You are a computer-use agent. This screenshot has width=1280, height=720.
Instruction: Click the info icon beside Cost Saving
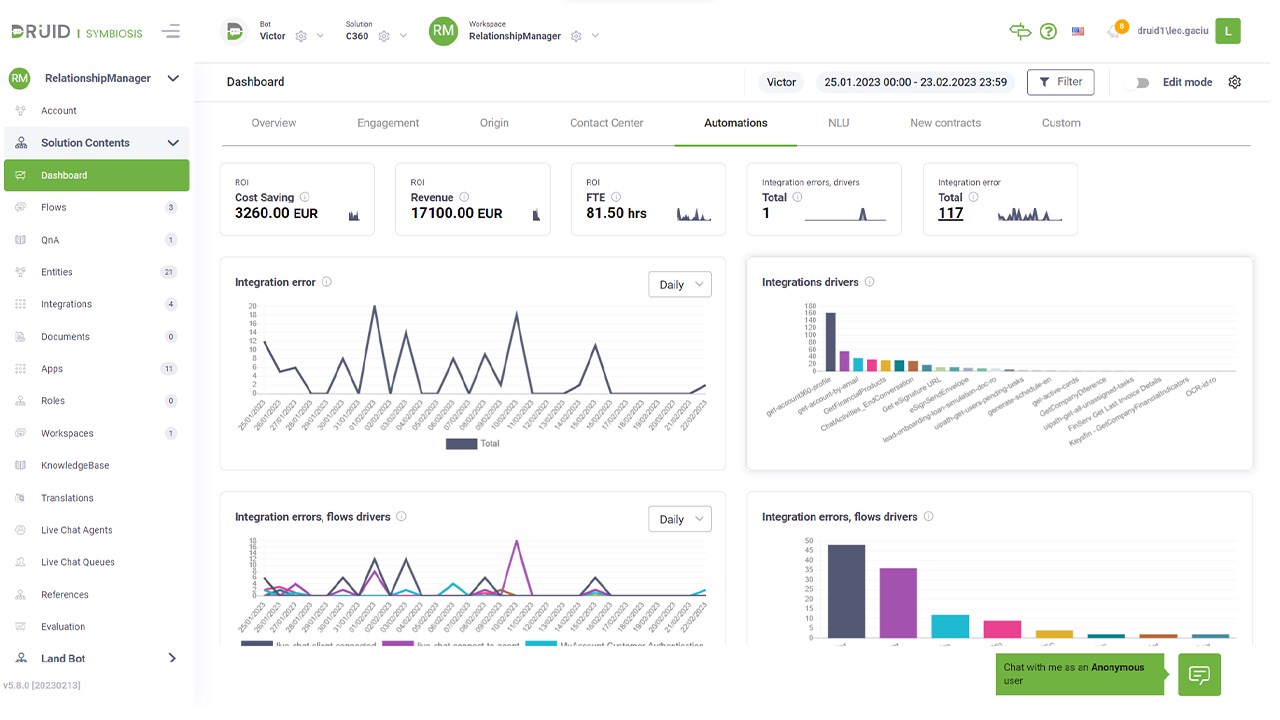pos(305,197)
